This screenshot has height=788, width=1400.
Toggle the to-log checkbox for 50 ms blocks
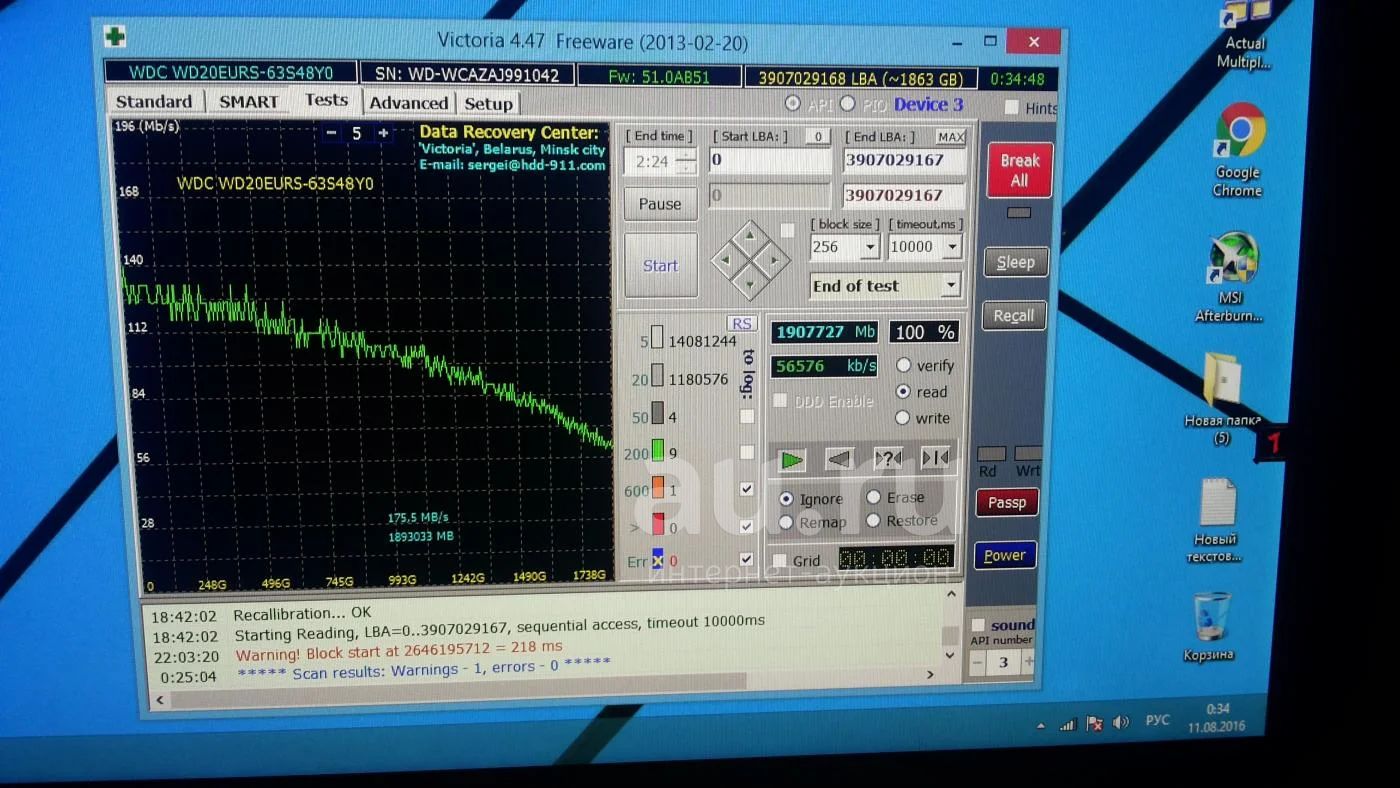tap(746, 416)
